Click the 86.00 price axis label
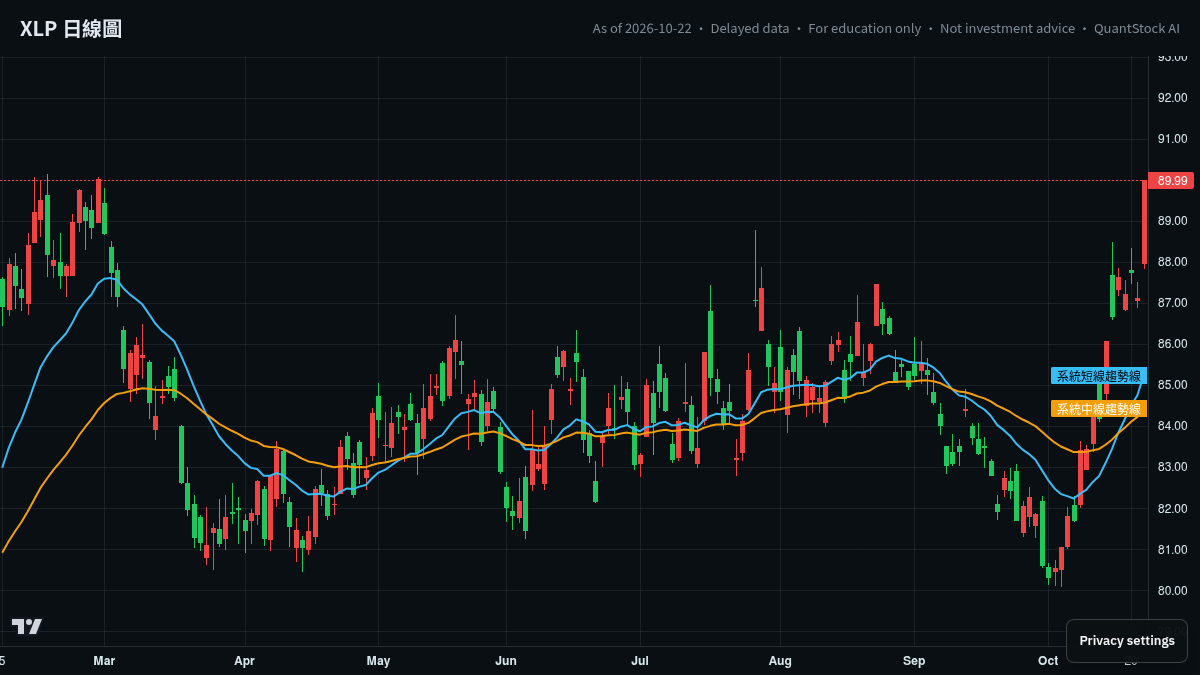The width and height of the screenshot is (1200, 675). coord(1172,344)
